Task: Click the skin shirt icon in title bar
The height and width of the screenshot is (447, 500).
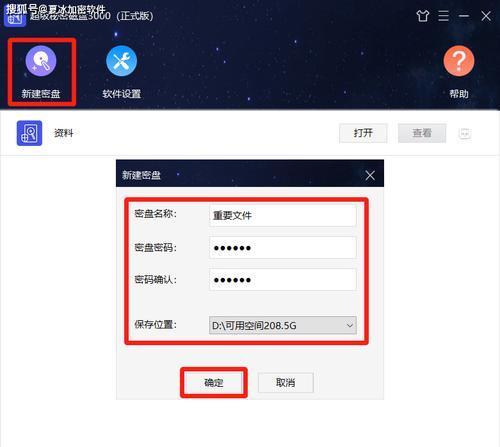Action: tap(423, 16)
